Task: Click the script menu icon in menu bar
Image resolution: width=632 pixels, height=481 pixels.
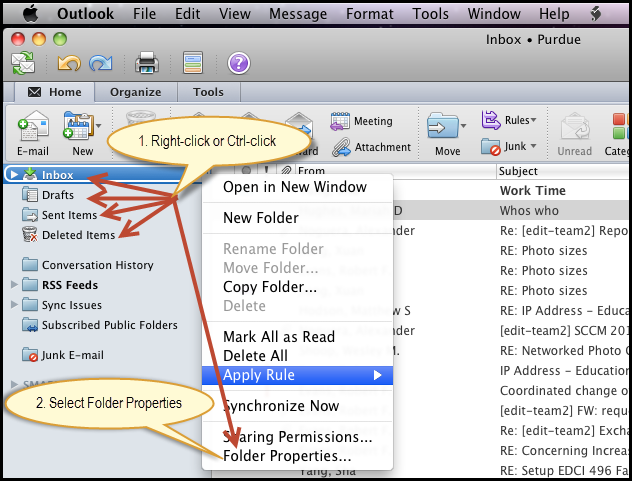Action: coord(596,14)
